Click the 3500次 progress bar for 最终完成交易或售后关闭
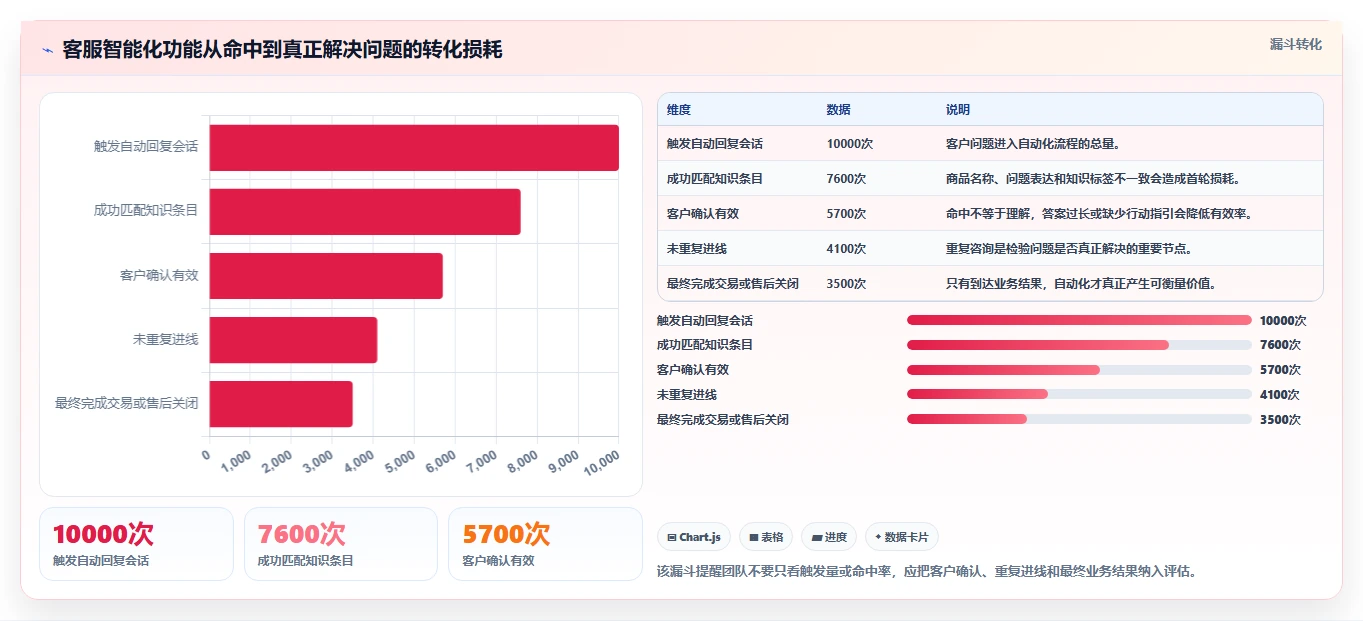 pos(1079,419)
